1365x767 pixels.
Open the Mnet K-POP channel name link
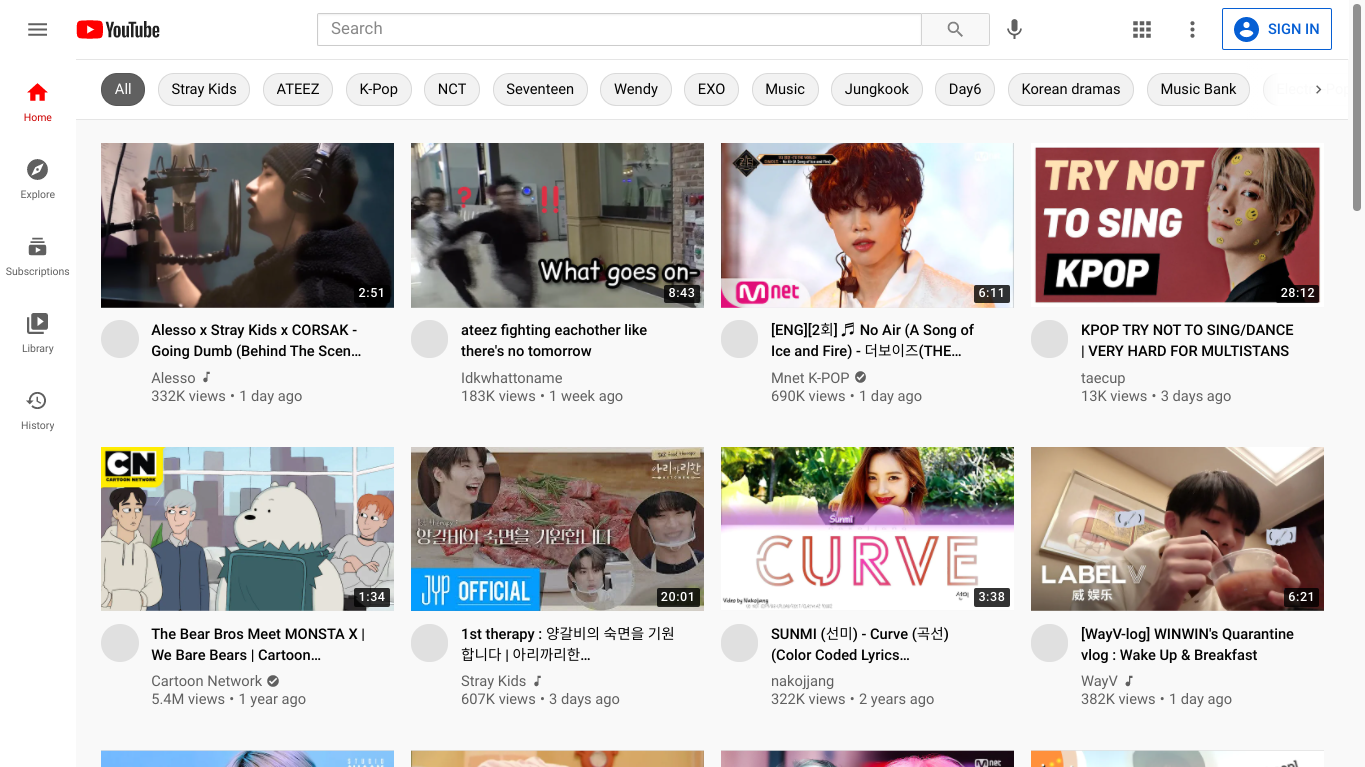point(810,378)
